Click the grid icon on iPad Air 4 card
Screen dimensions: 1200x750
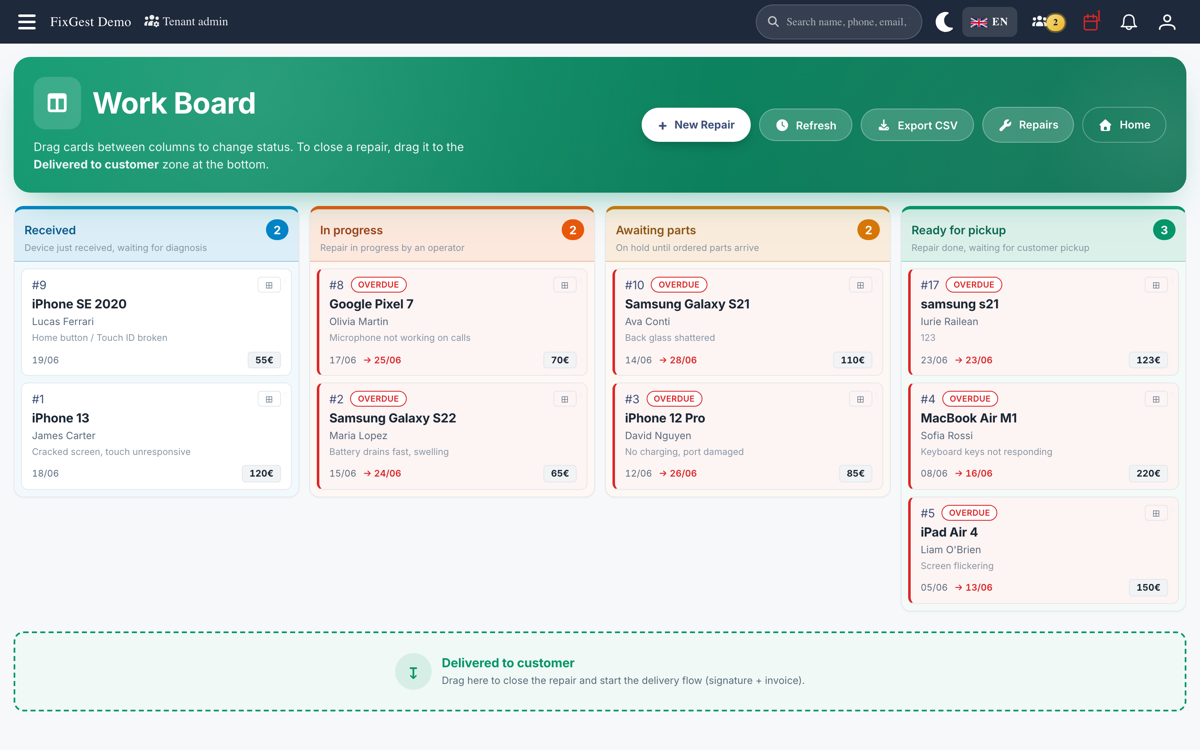coord(1156,513)
